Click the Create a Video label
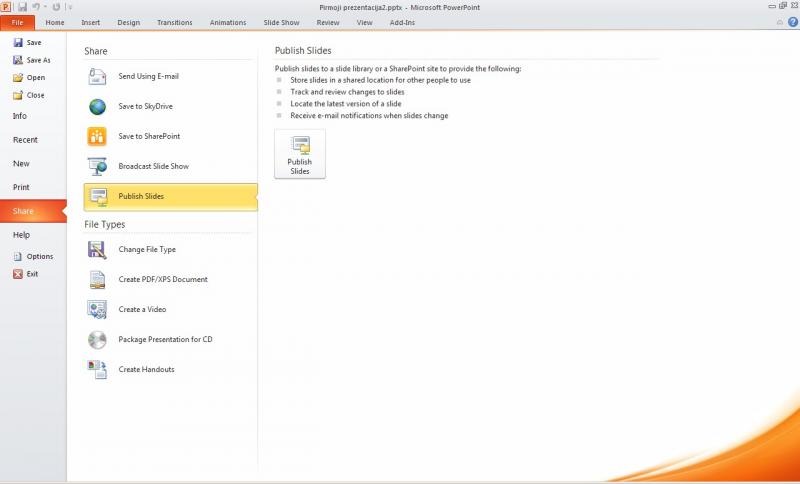Screen dimensions: 800x484 142,310
